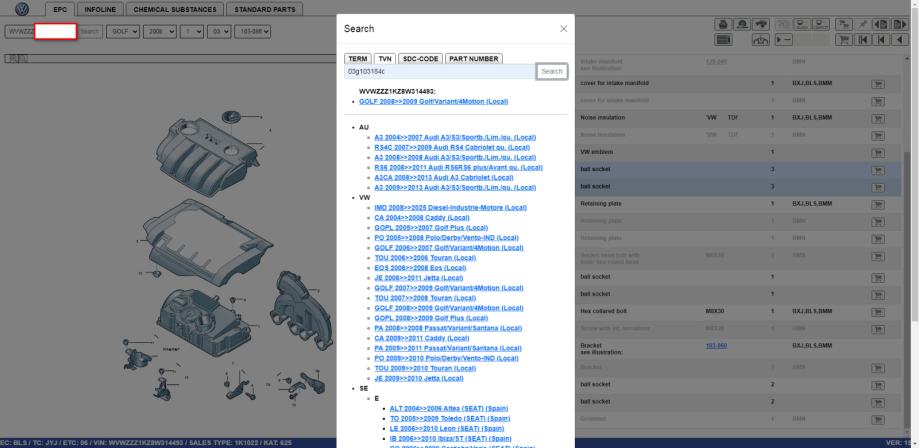Open GOLF 2006>>2007 Golf/Variant link

pos(449,248)
